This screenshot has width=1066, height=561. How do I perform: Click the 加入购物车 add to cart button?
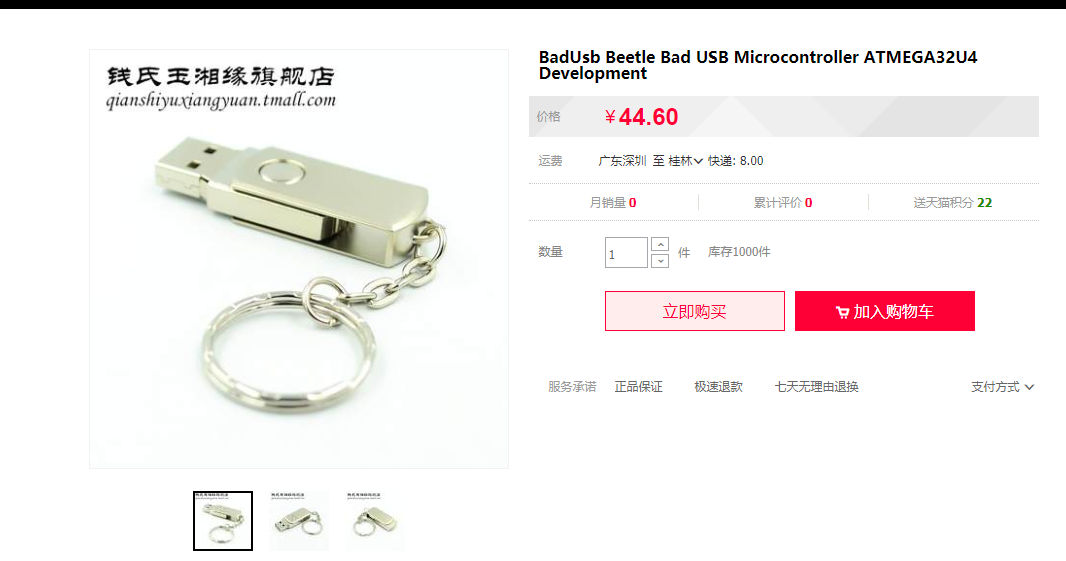pos(884,311)
